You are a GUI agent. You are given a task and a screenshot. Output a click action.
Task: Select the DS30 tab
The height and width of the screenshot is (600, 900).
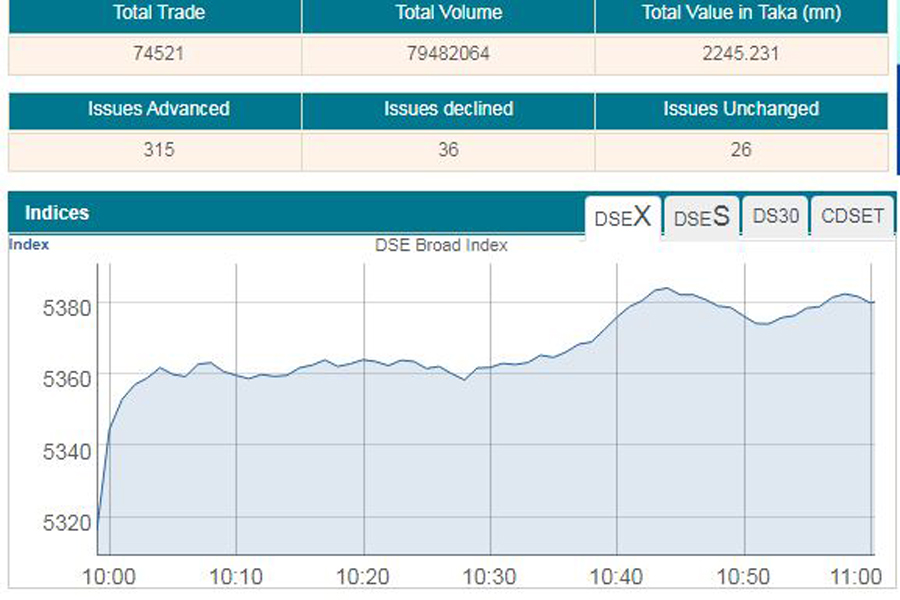point(775,216)
